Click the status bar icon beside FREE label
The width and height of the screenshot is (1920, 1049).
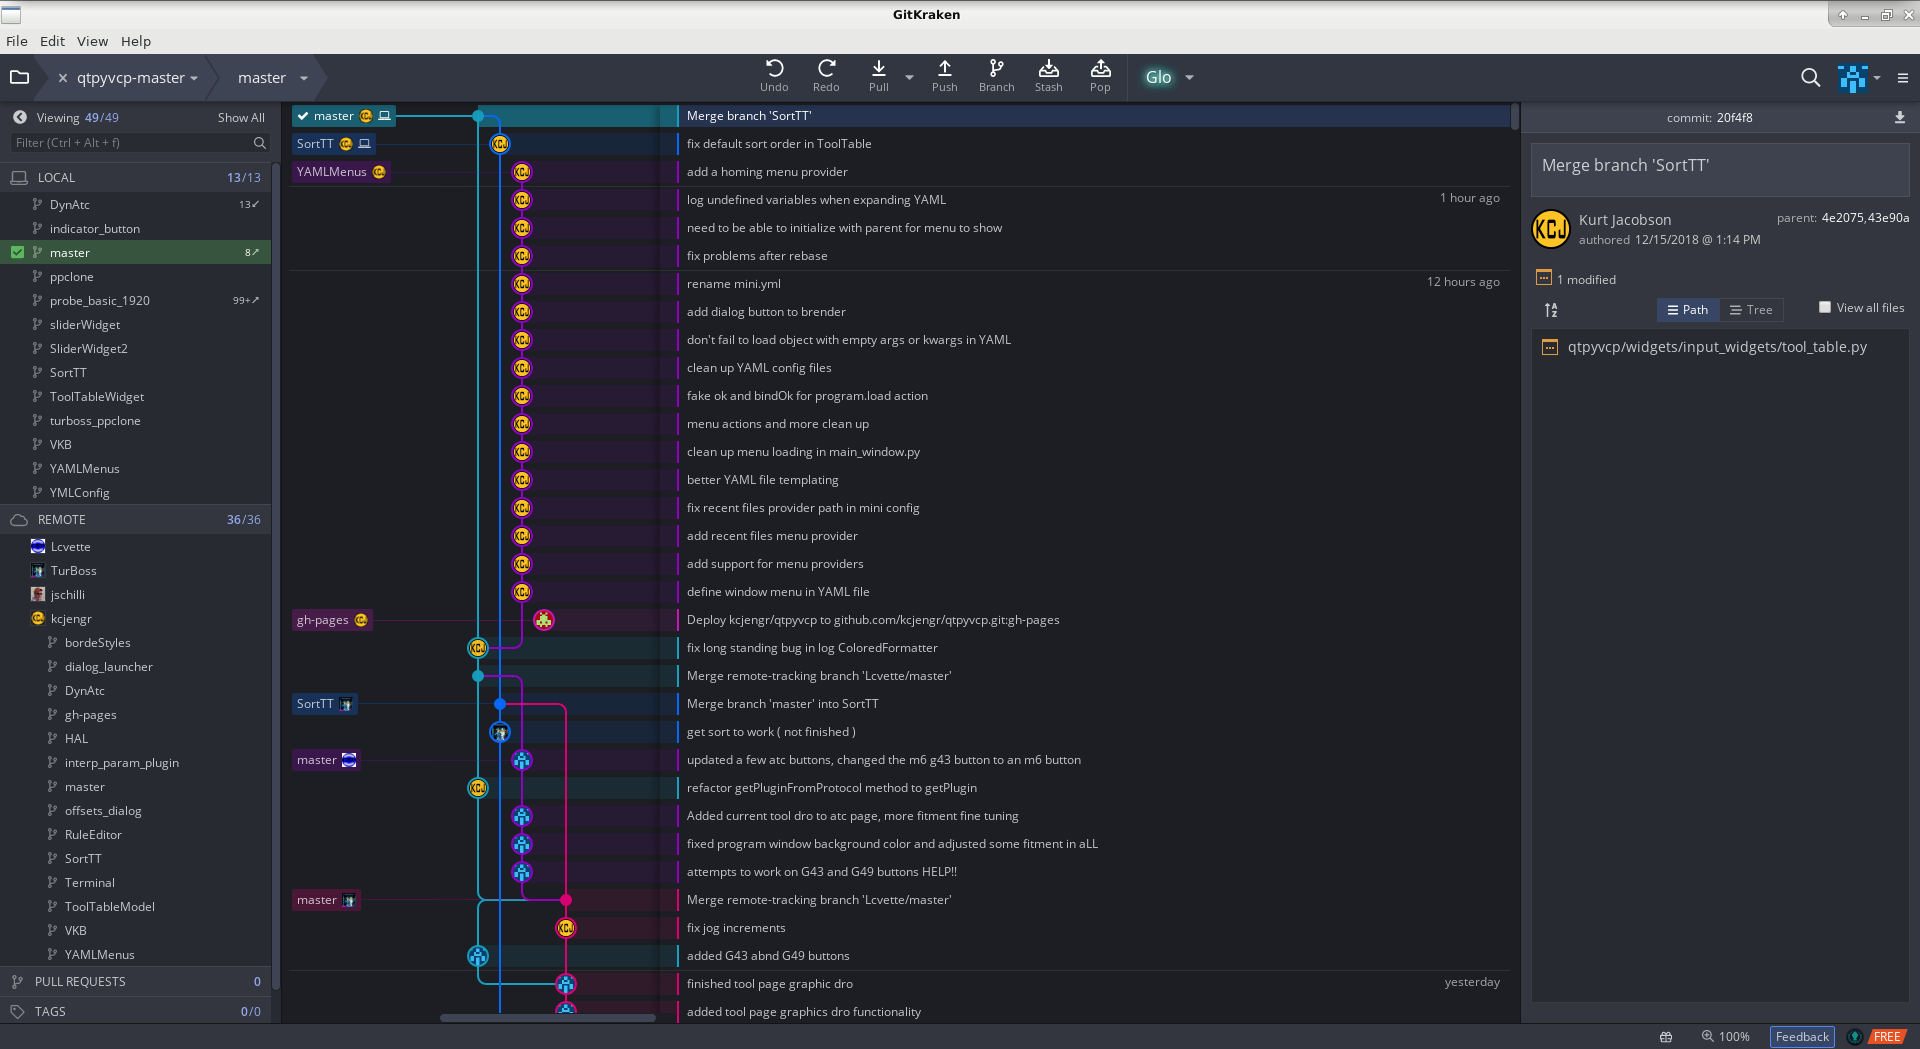tap(1855, 1036)
